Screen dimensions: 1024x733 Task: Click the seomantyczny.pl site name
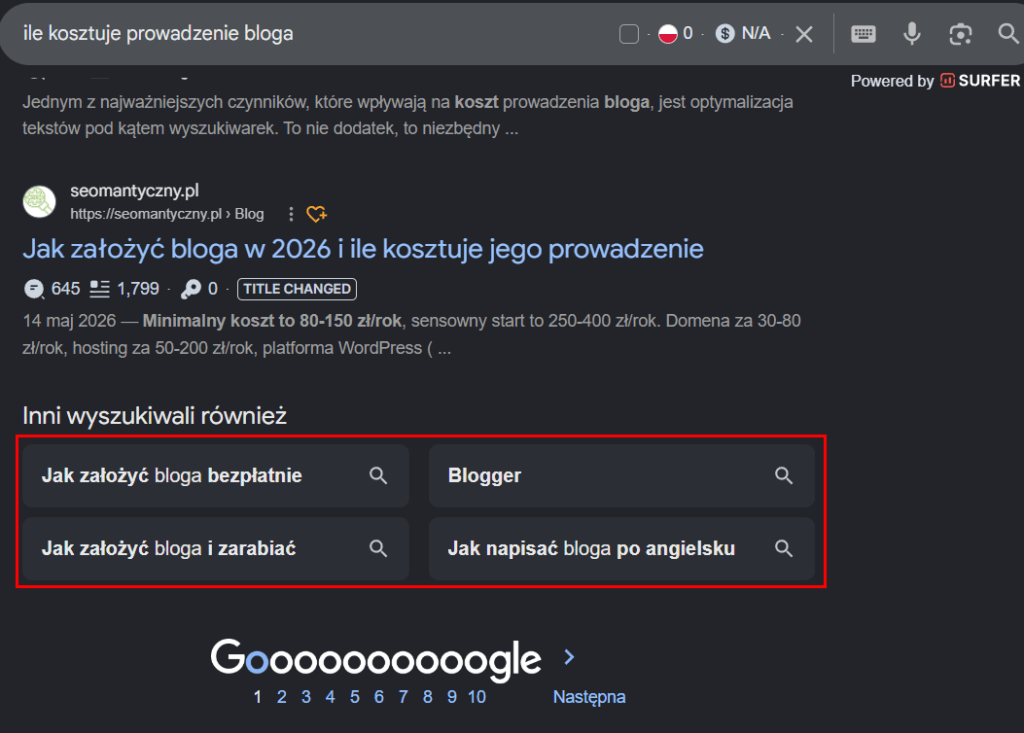pos(135,191)
